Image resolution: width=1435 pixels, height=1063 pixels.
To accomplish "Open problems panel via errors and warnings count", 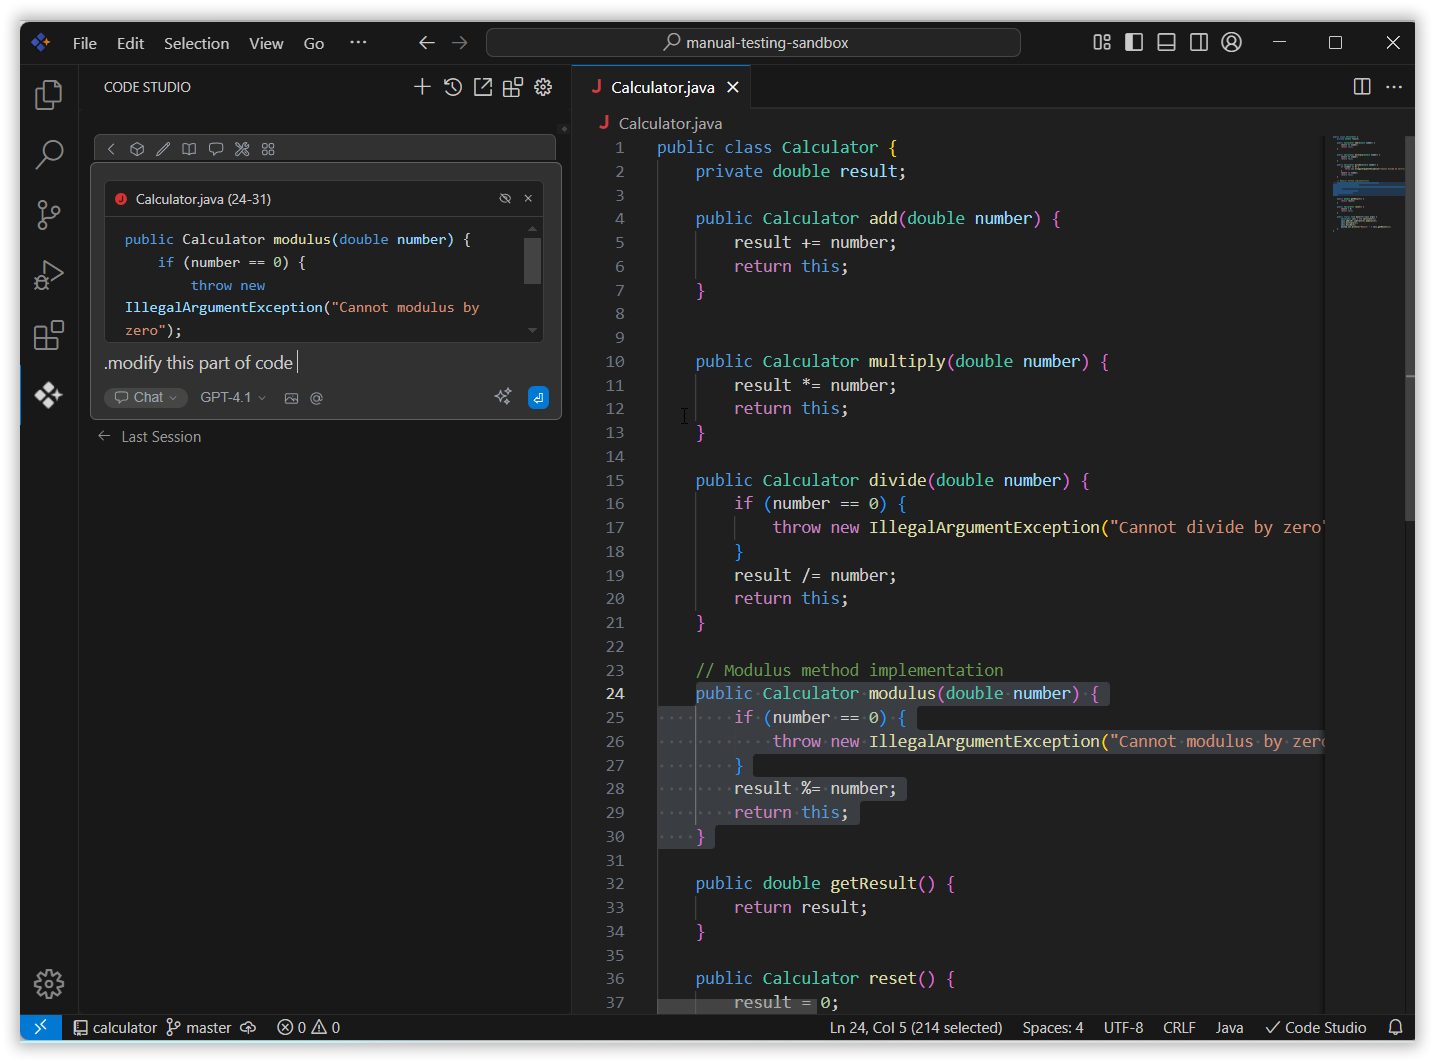I will [x=308, y=1027].
